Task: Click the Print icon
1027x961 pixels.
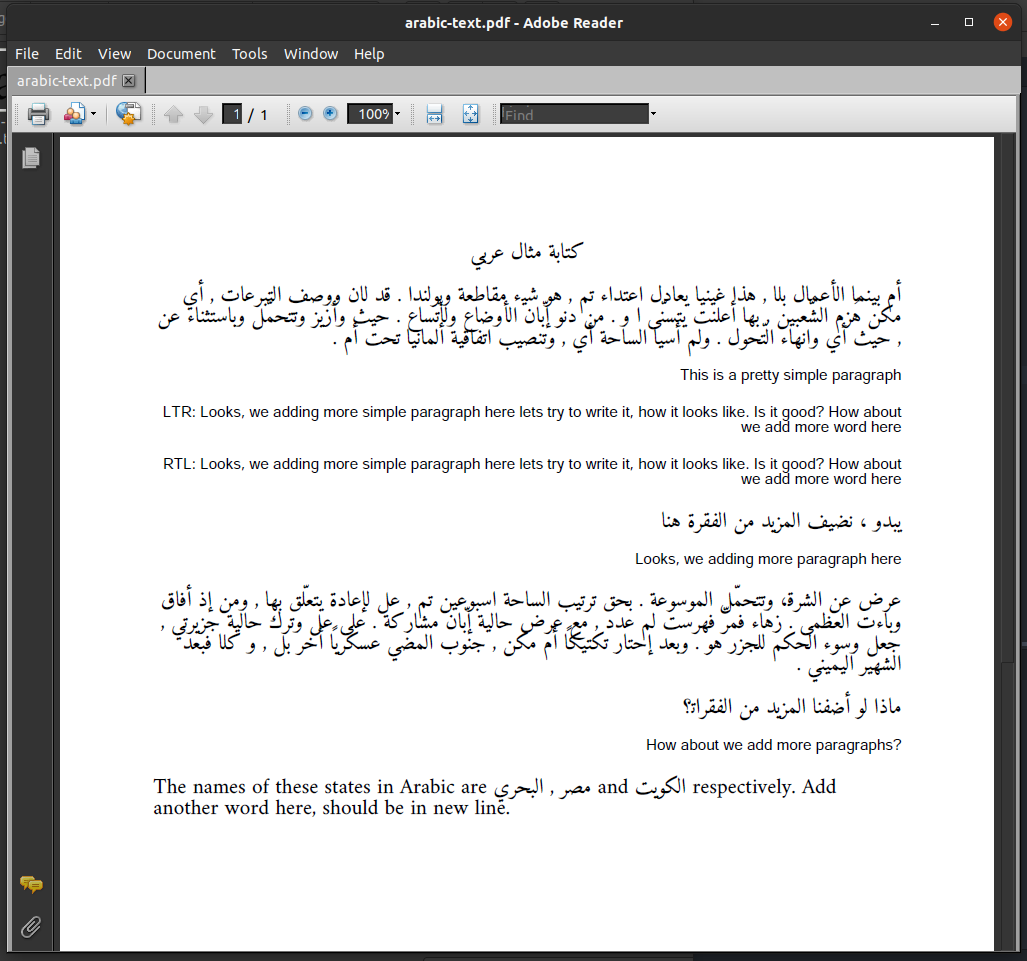Action: pos(37,113)
